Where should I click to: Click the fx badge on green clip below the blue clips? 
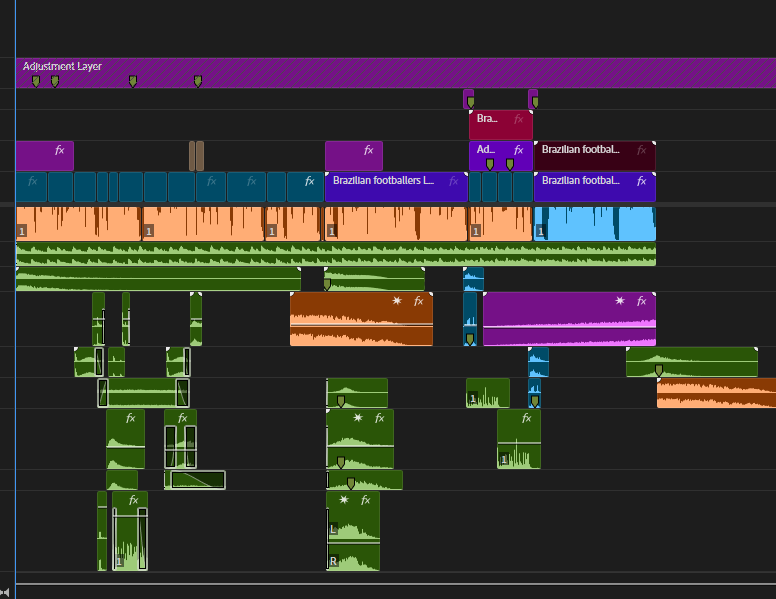pyautogui.click(x=527, y=419)
